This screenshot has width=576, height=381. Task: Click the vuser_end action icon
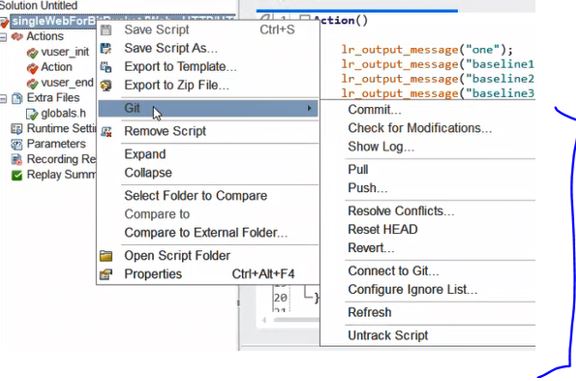[x=32, y=83]
